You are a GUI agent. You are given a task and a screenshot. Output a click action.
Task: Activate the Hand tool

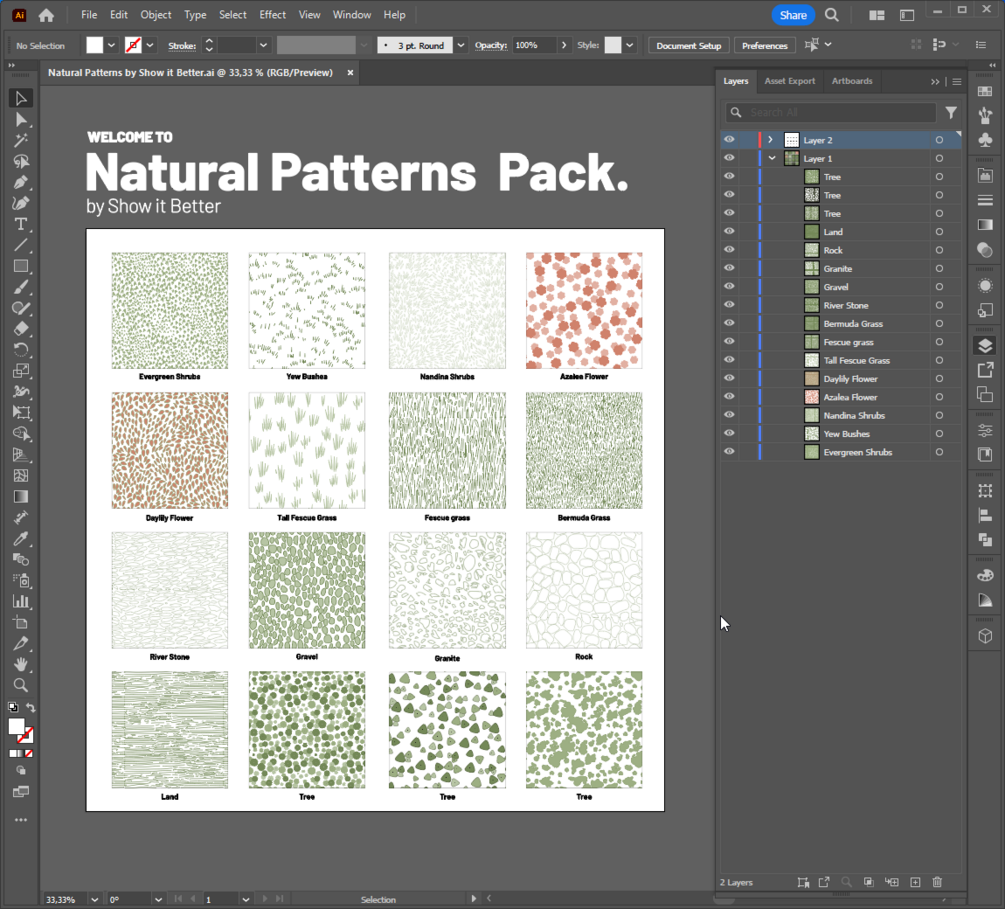pyautogui.click(x=20, y=664)
